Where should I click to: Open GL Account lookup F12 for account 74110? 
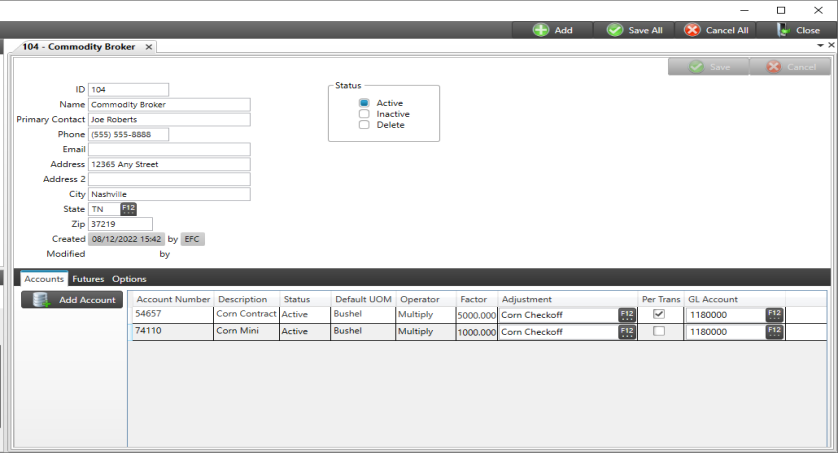[774, 332]
